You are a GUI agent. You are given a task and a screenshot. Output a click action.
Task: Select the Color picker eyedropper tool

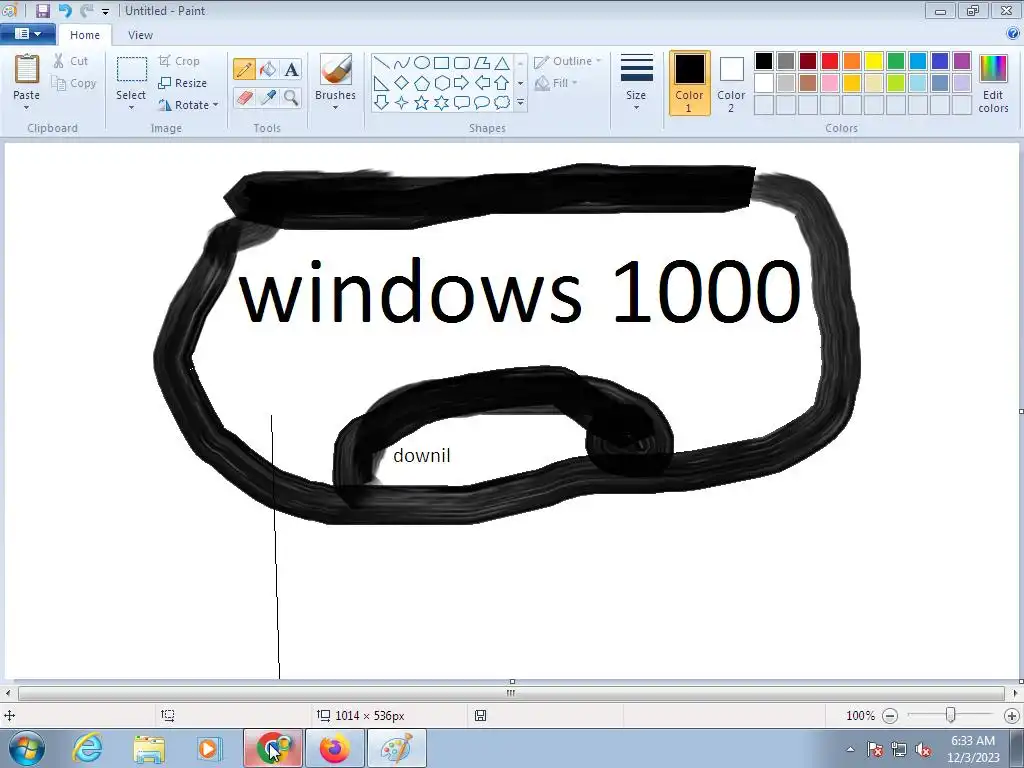tap(268, 98)
